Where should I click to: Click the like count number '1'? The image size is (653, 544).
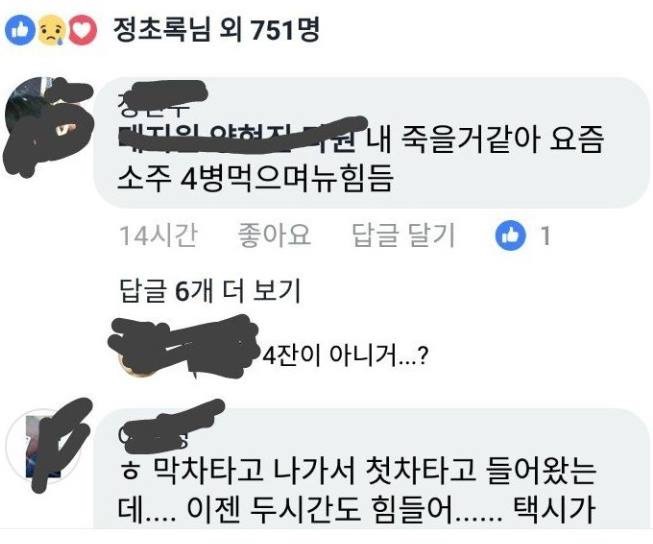[545, 235]
